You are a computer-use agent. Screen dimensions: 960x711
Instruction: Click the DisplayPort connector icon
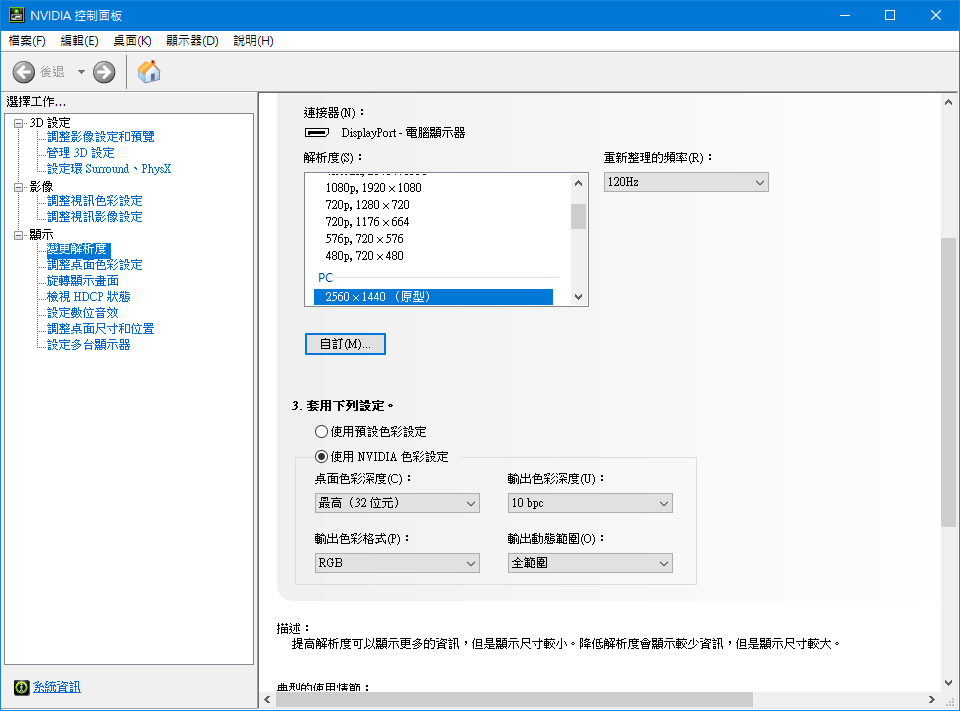tap(317, 132)
